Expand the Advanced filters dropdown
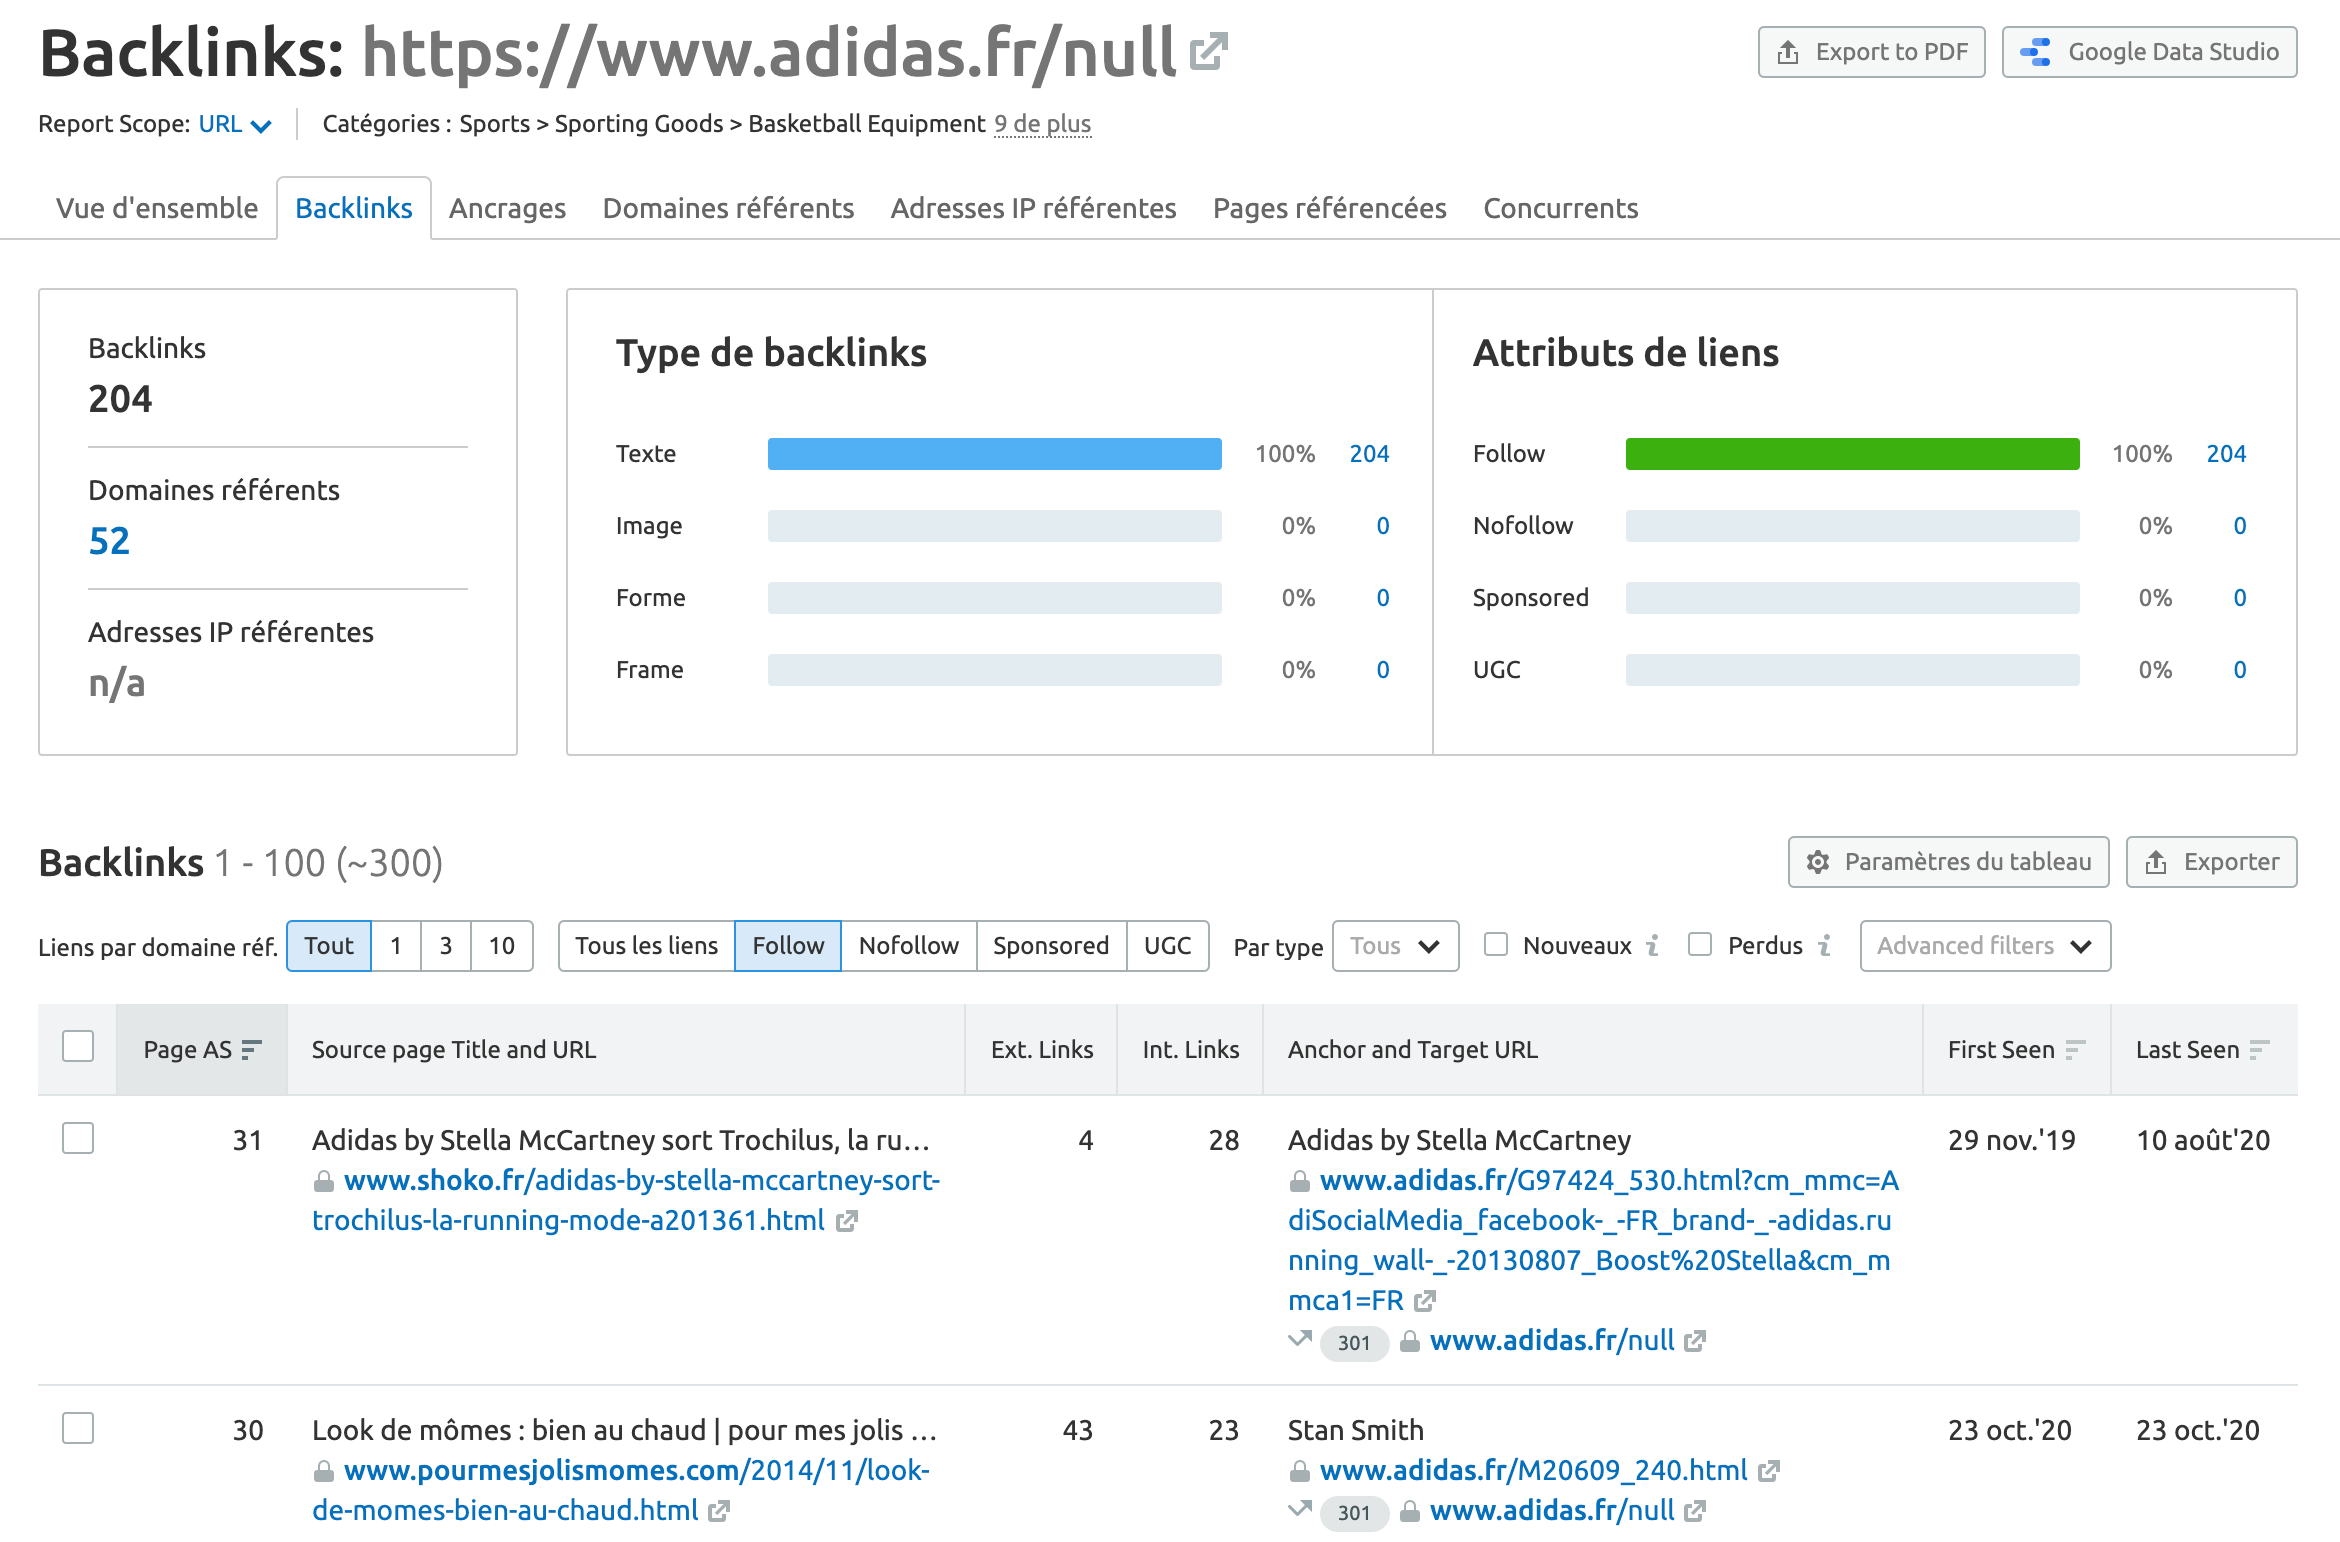2340x1542 pixels. point(1985,946)
